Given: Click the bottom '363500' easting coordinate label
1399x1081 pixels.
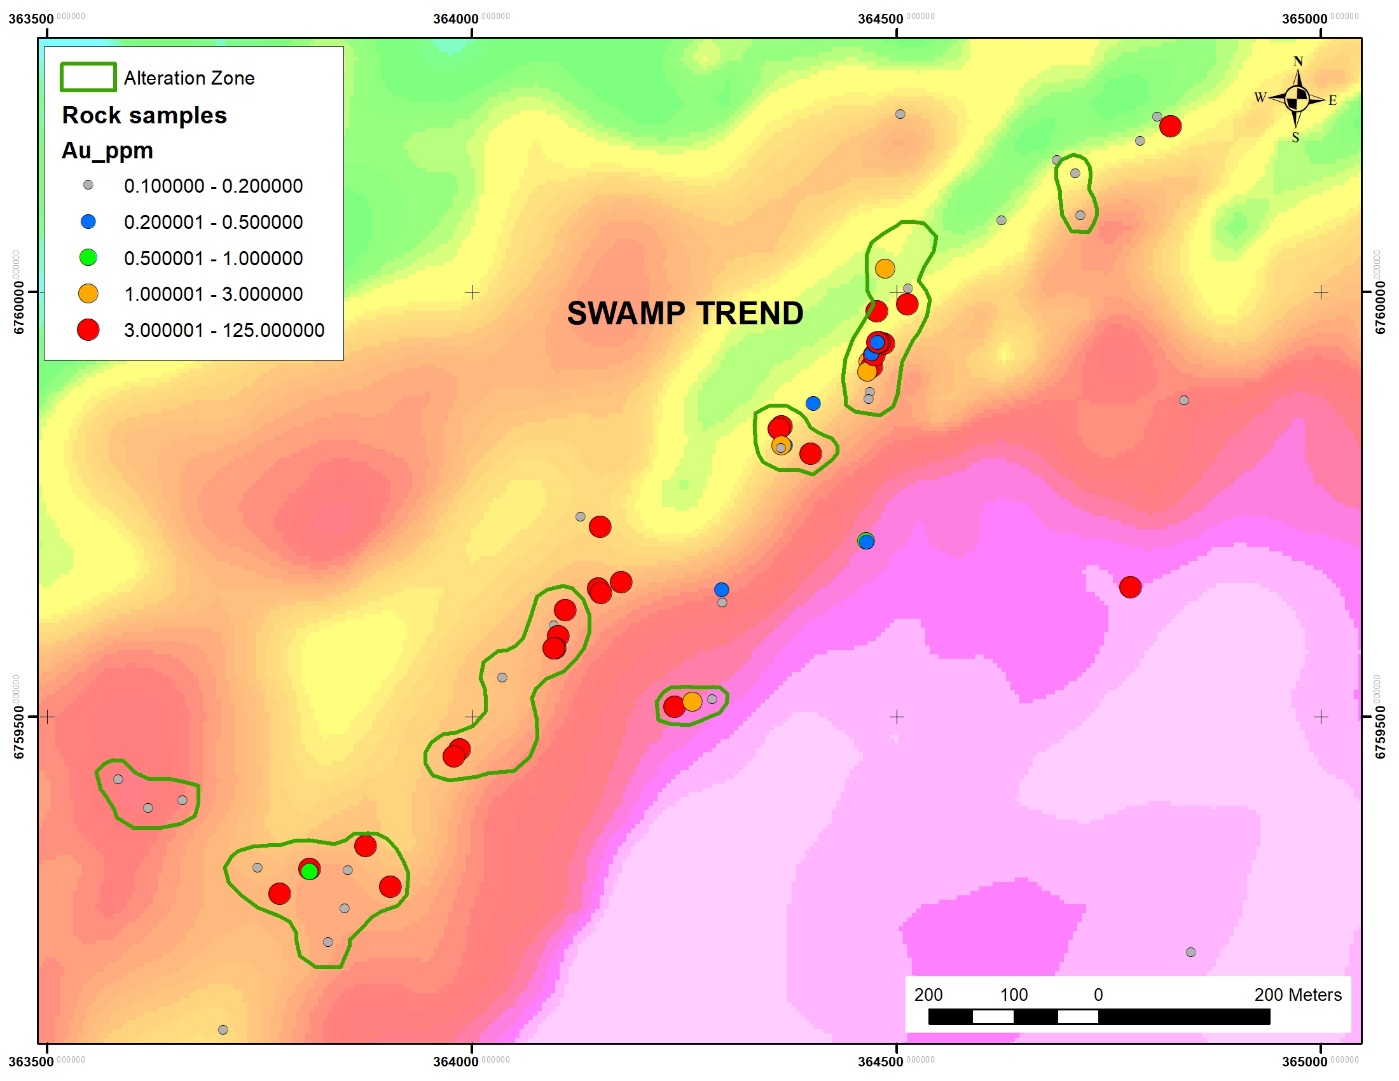Looking at the screenshot, I should coord(31,1061).
